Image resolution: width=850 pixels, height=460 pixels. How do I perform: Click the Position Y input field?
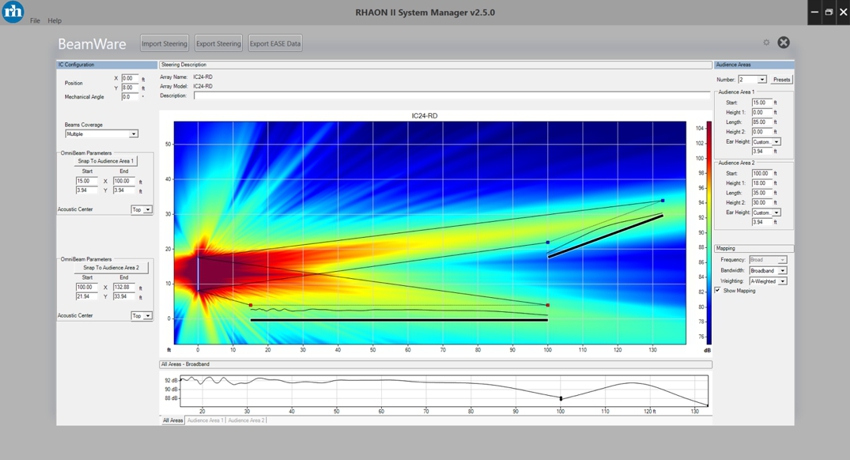(130, 88)
